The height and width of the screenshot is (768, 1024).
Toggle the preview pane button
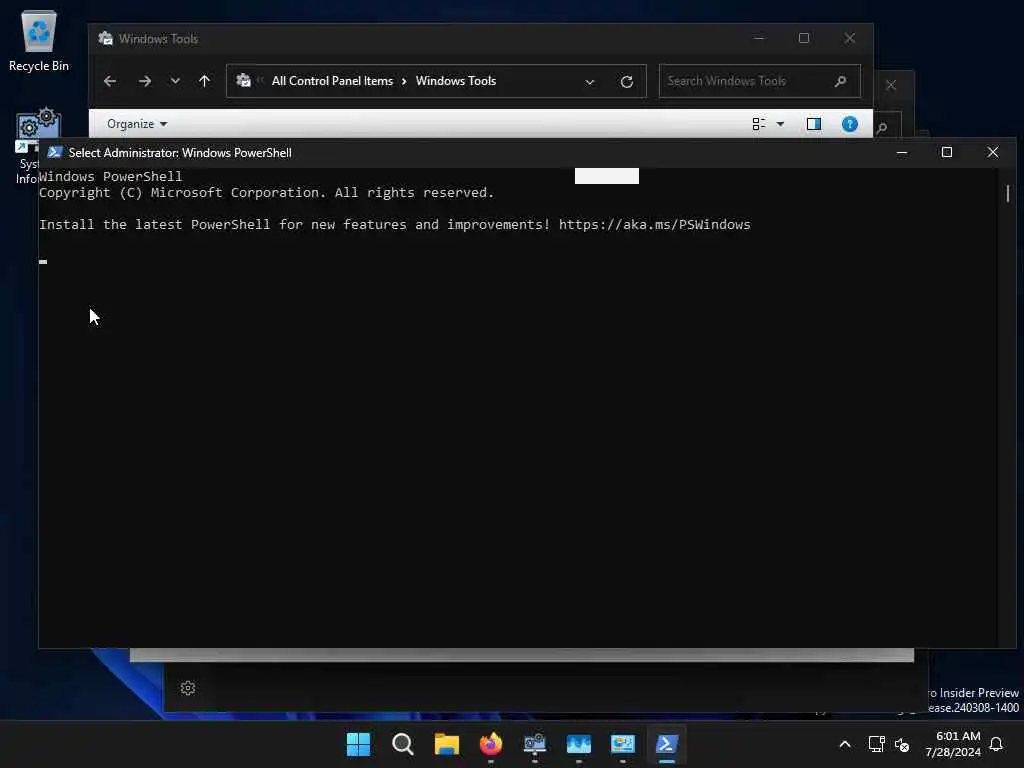[x=814, y=124]
